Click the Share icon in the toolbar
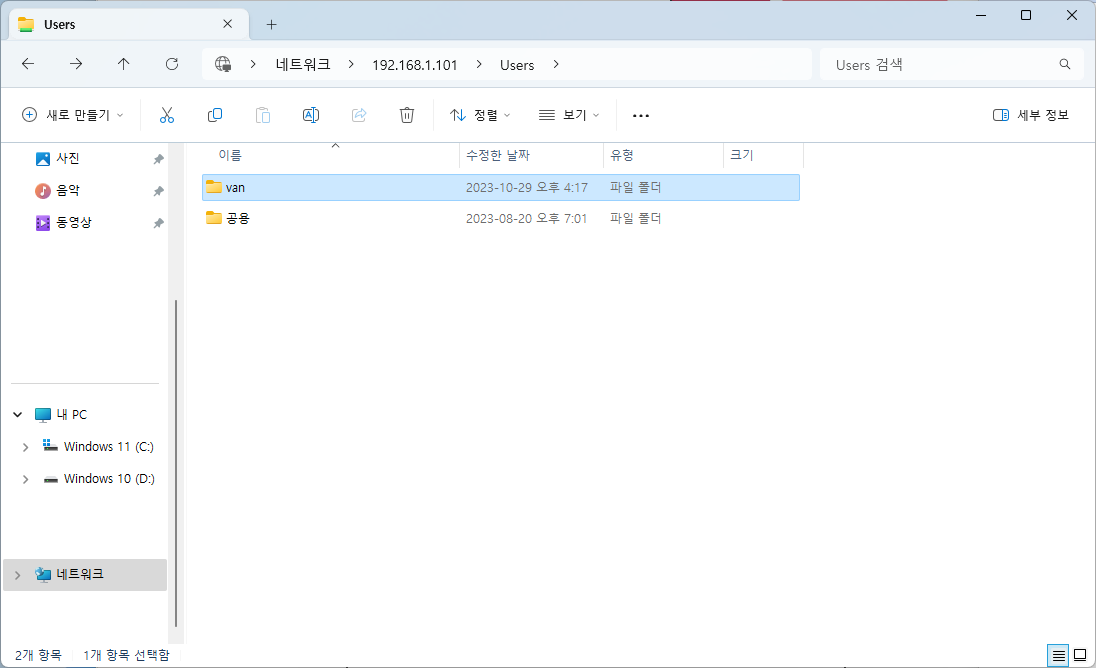The height and width of the screenshot is (668, 1096). (359, 115)
